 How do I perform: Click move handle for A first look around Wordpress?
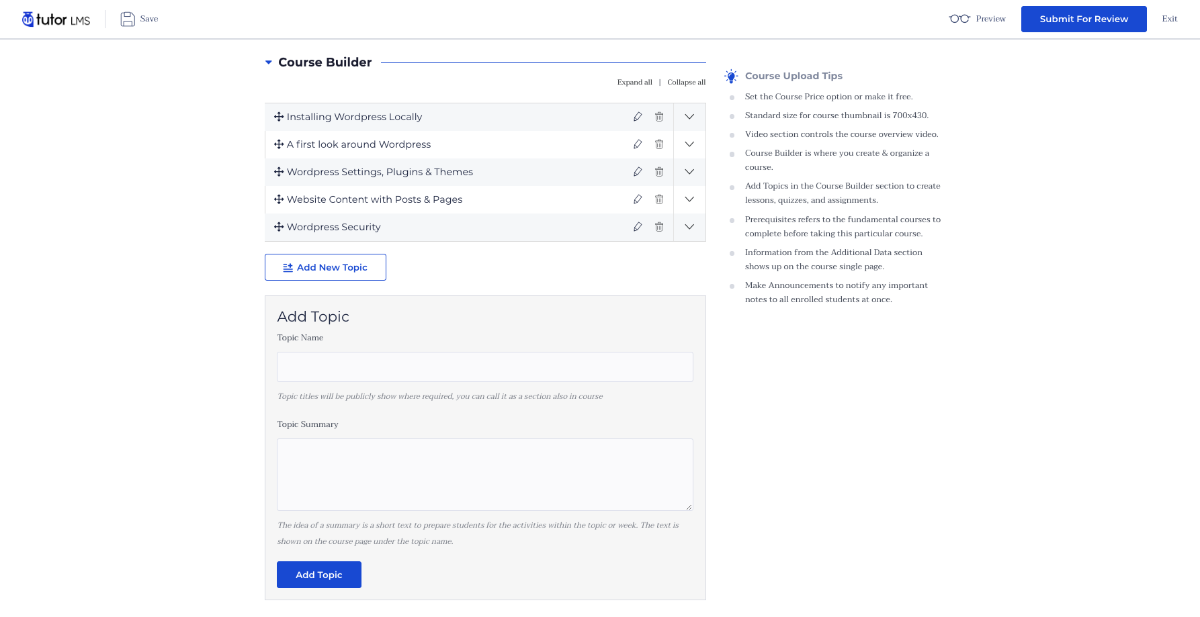(x=279, y=144)
